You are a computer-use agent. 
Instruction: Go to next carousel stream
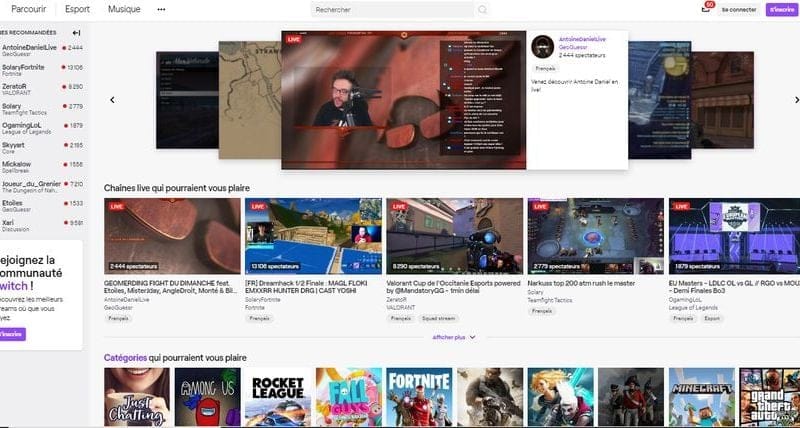coord(796,100)
